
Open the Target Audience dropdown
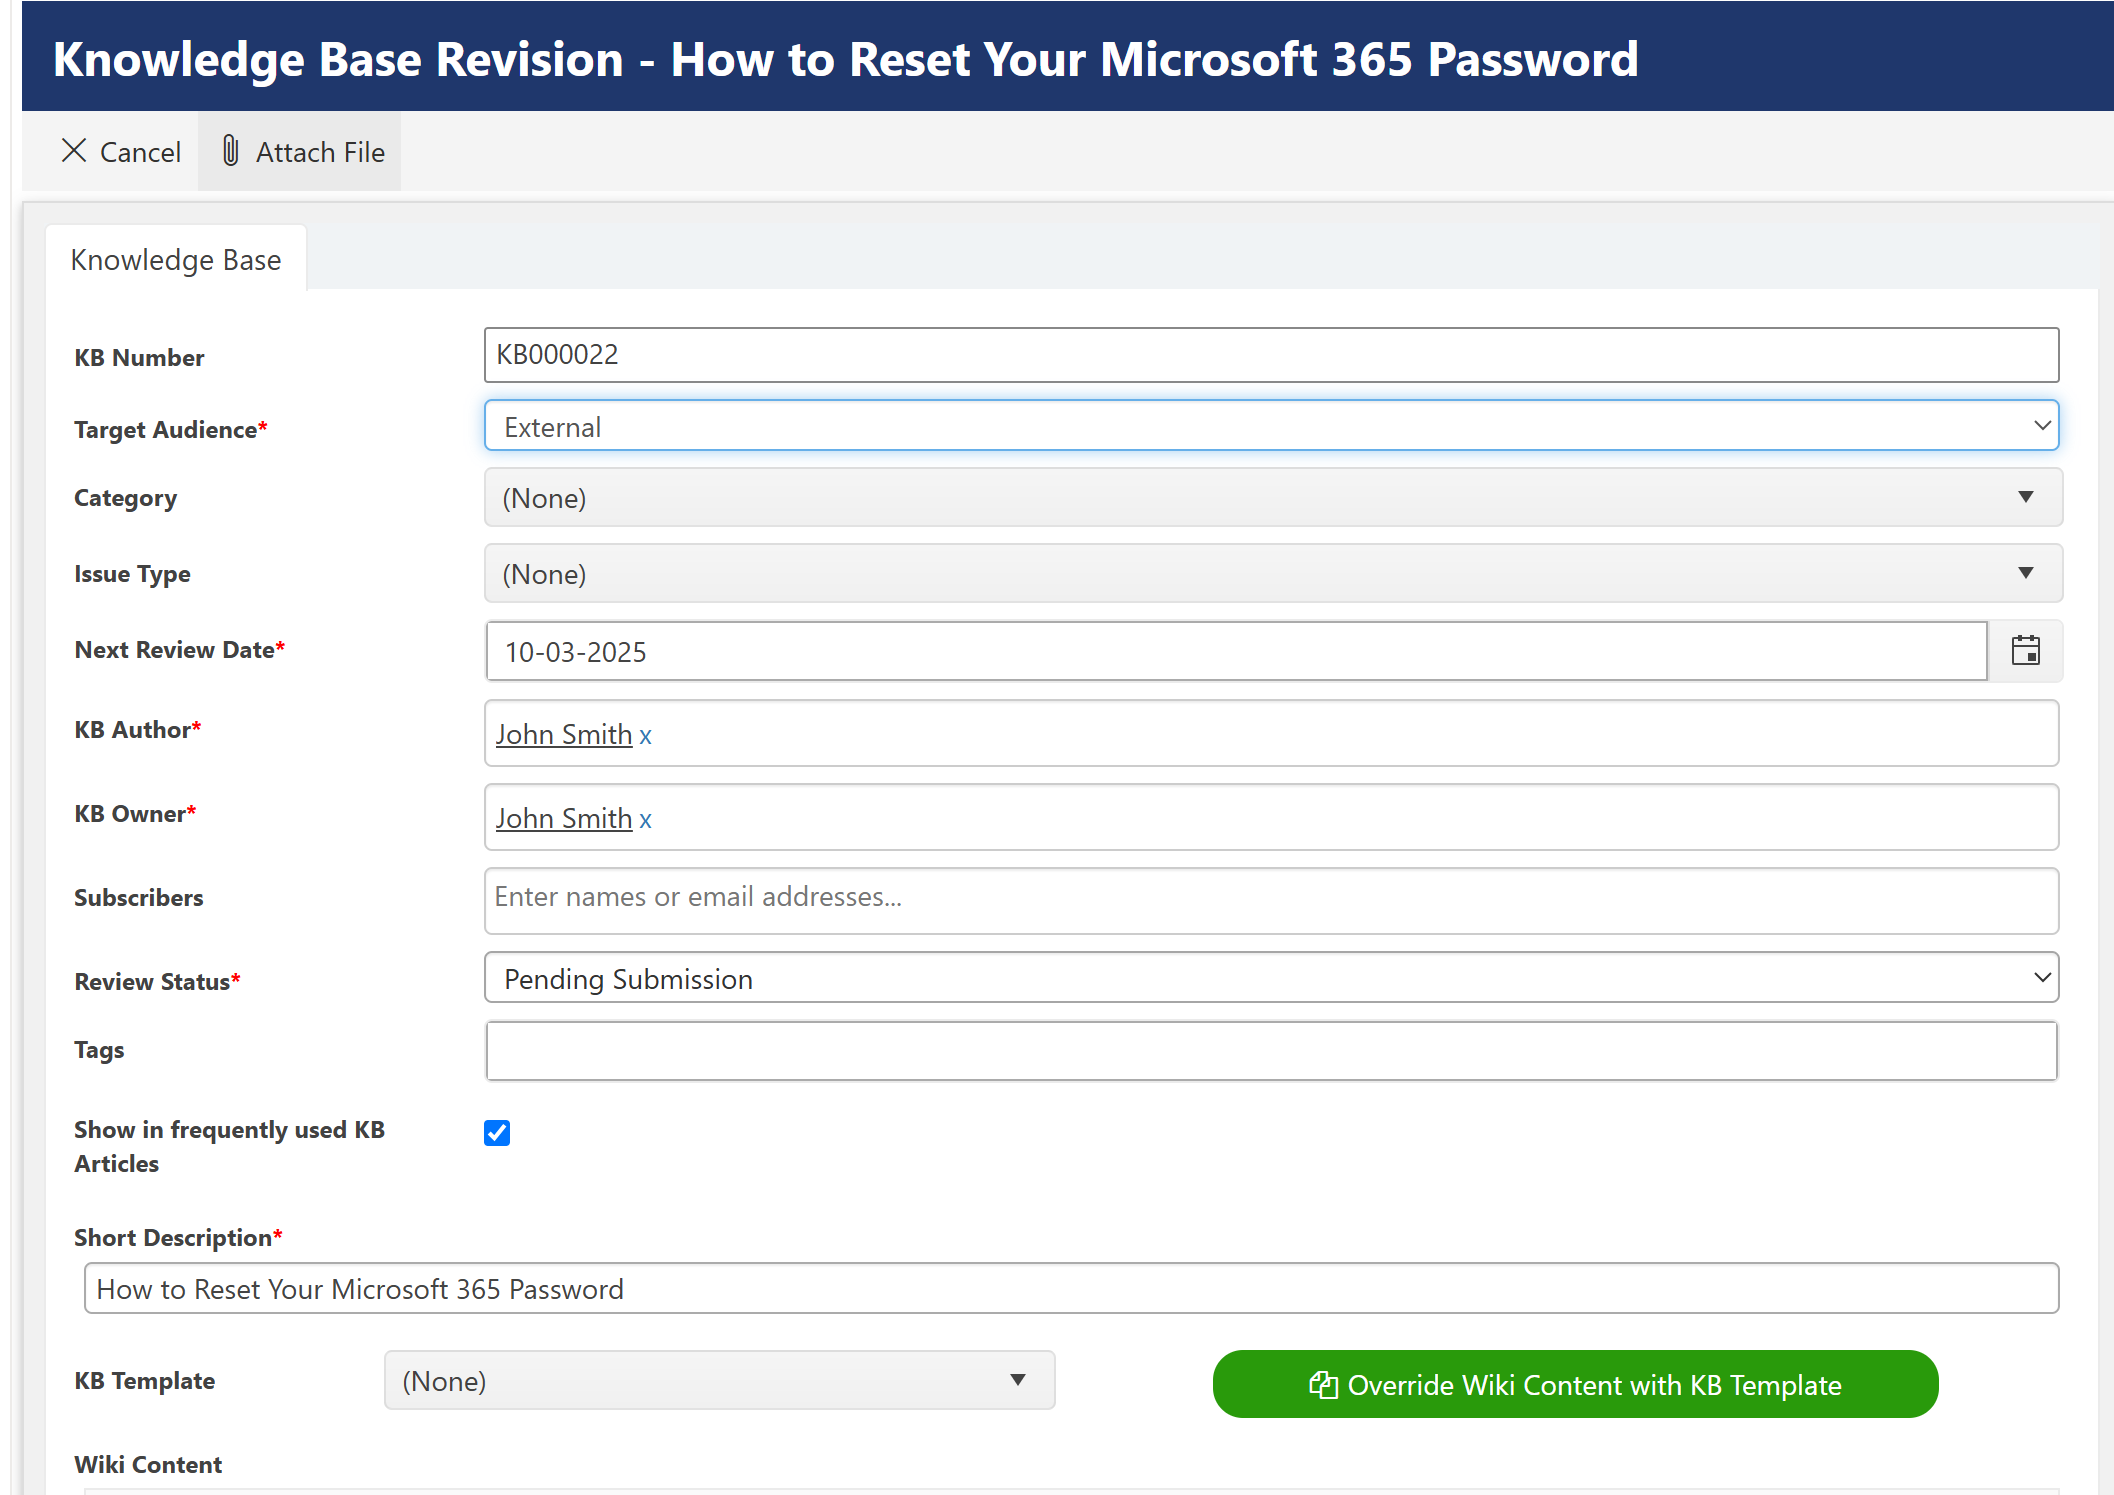[x=1270, y=426]
